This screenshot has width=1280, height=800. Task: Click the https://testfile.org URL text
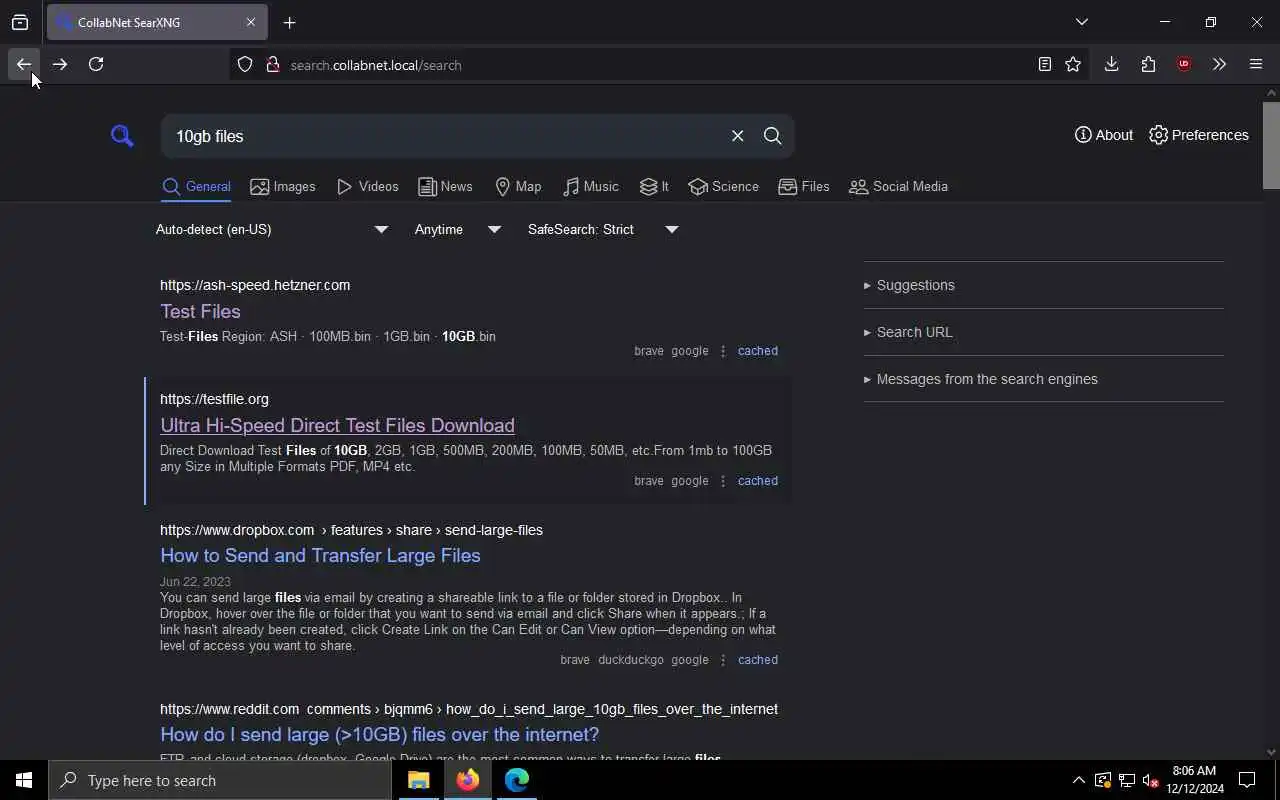click(x=214, y=399)
